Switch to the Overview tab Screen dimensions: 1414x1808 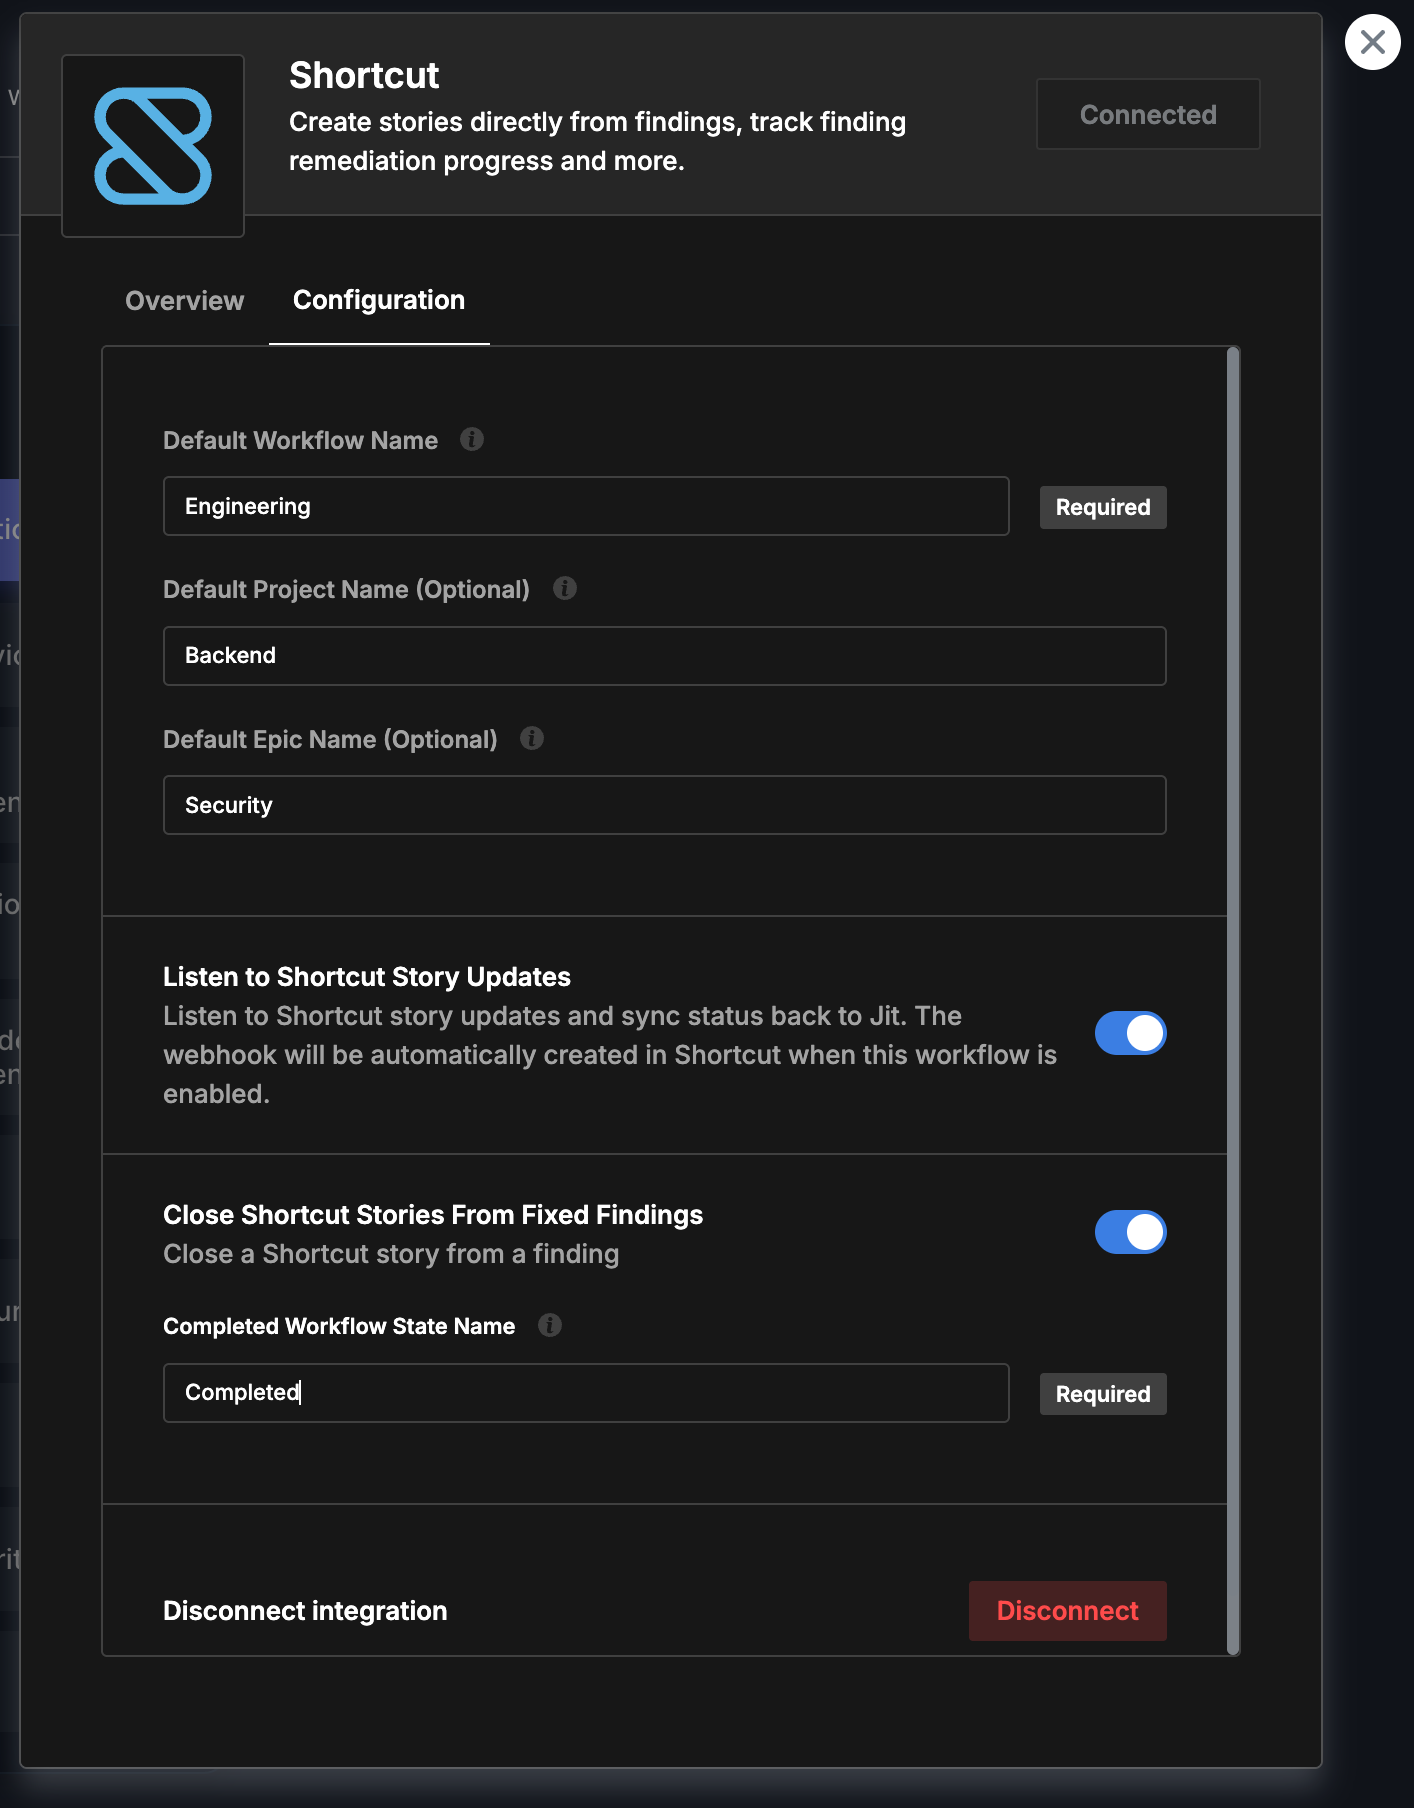pos(185,301)
